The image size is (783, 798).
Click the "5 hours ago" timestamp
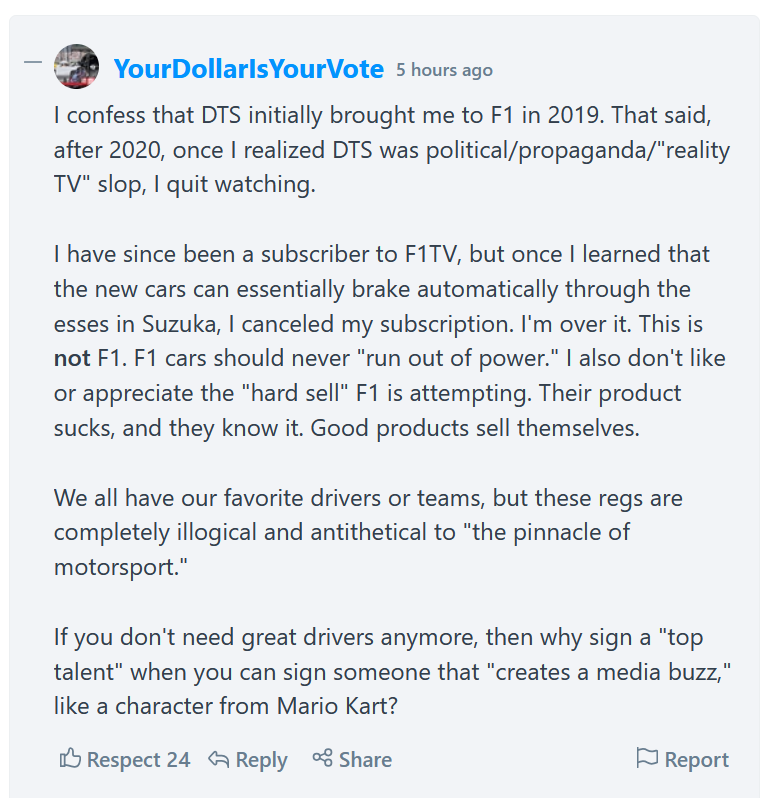pos(444,70)
